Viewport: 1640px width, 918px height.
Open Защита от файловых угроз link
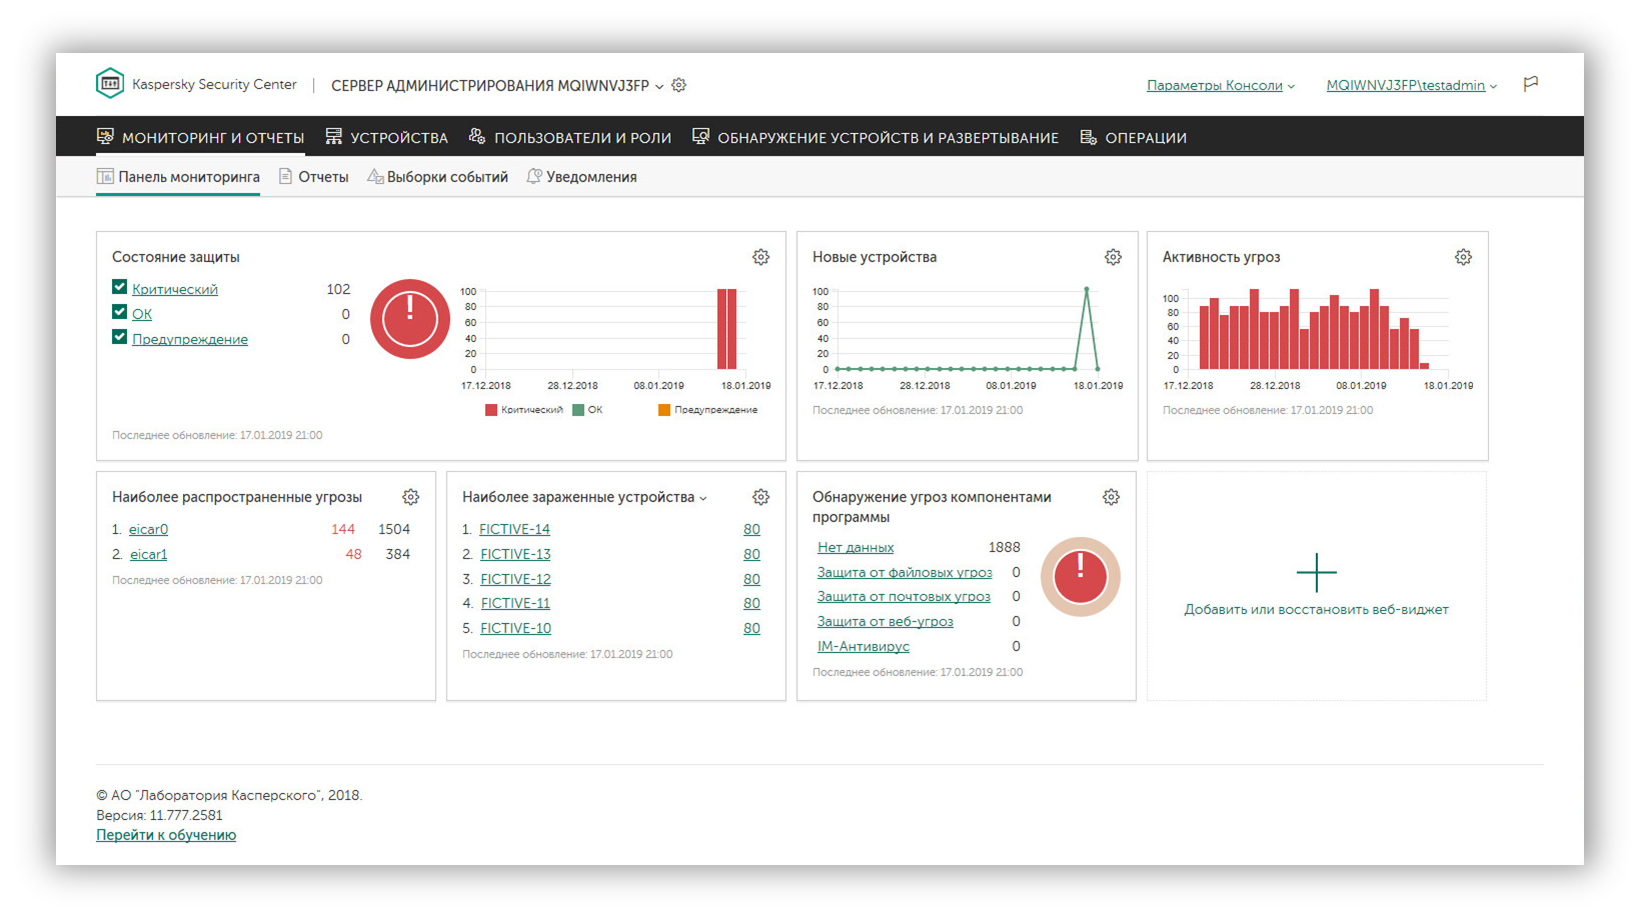point(904,572)
